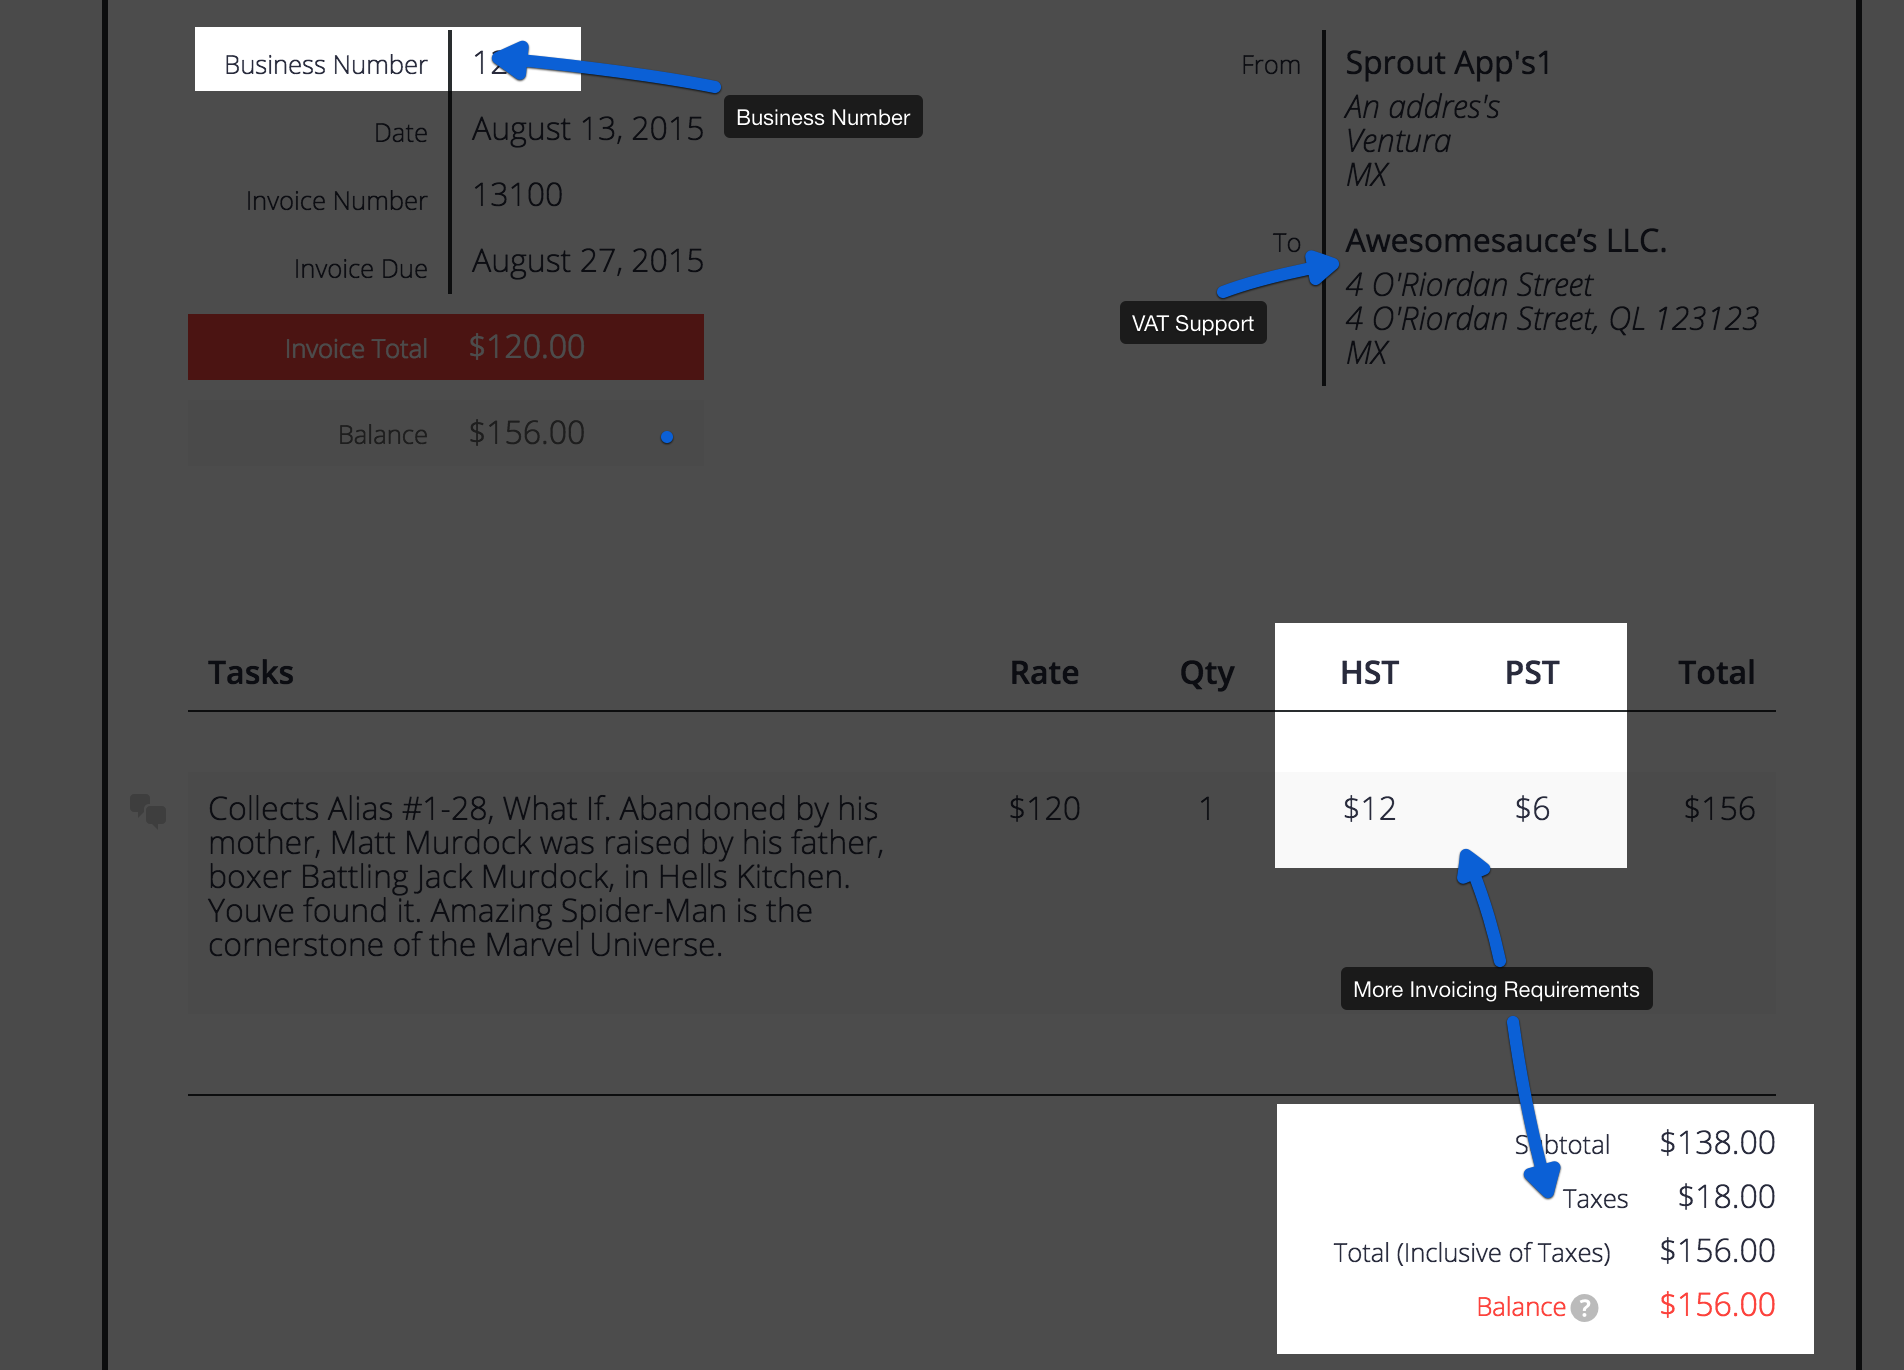
Task: Click the red $156.00 Balance amount
Action: [1716, 1305]
